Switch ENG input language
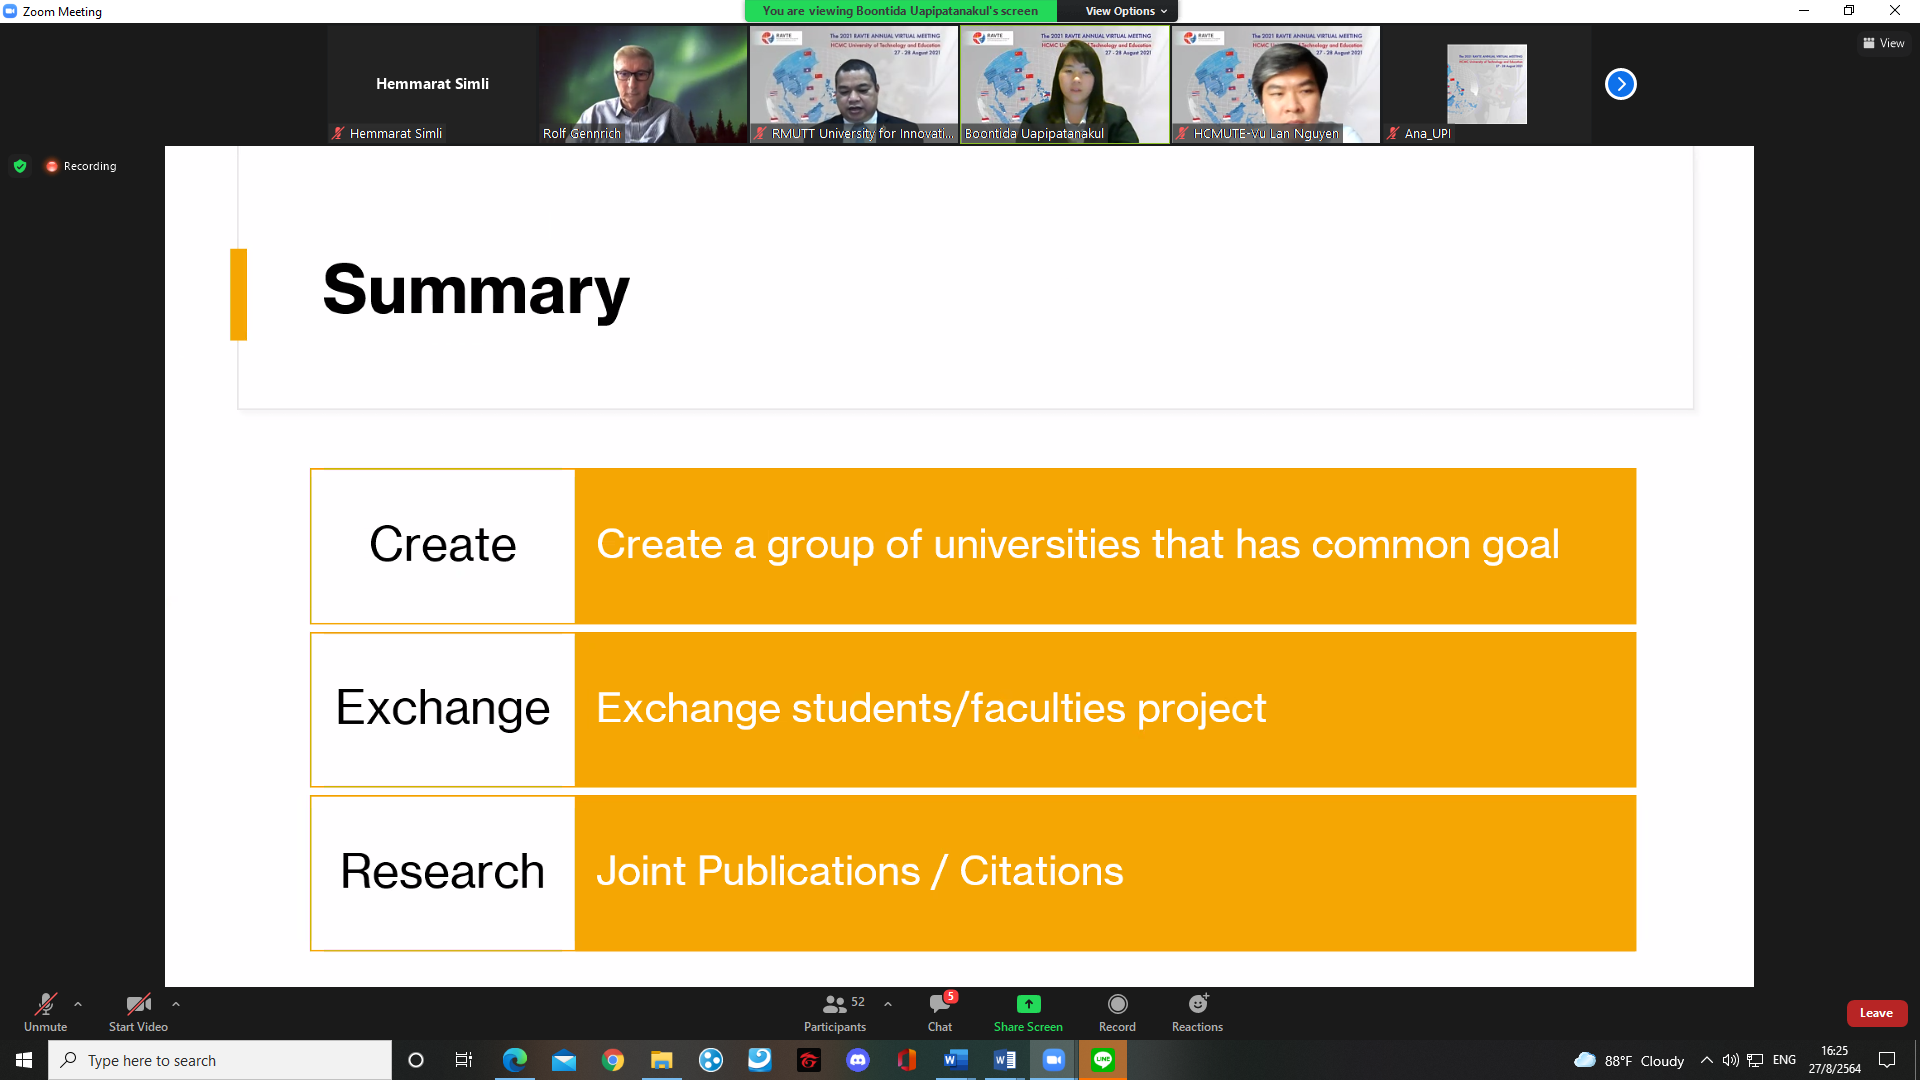 point(1784,1060)
